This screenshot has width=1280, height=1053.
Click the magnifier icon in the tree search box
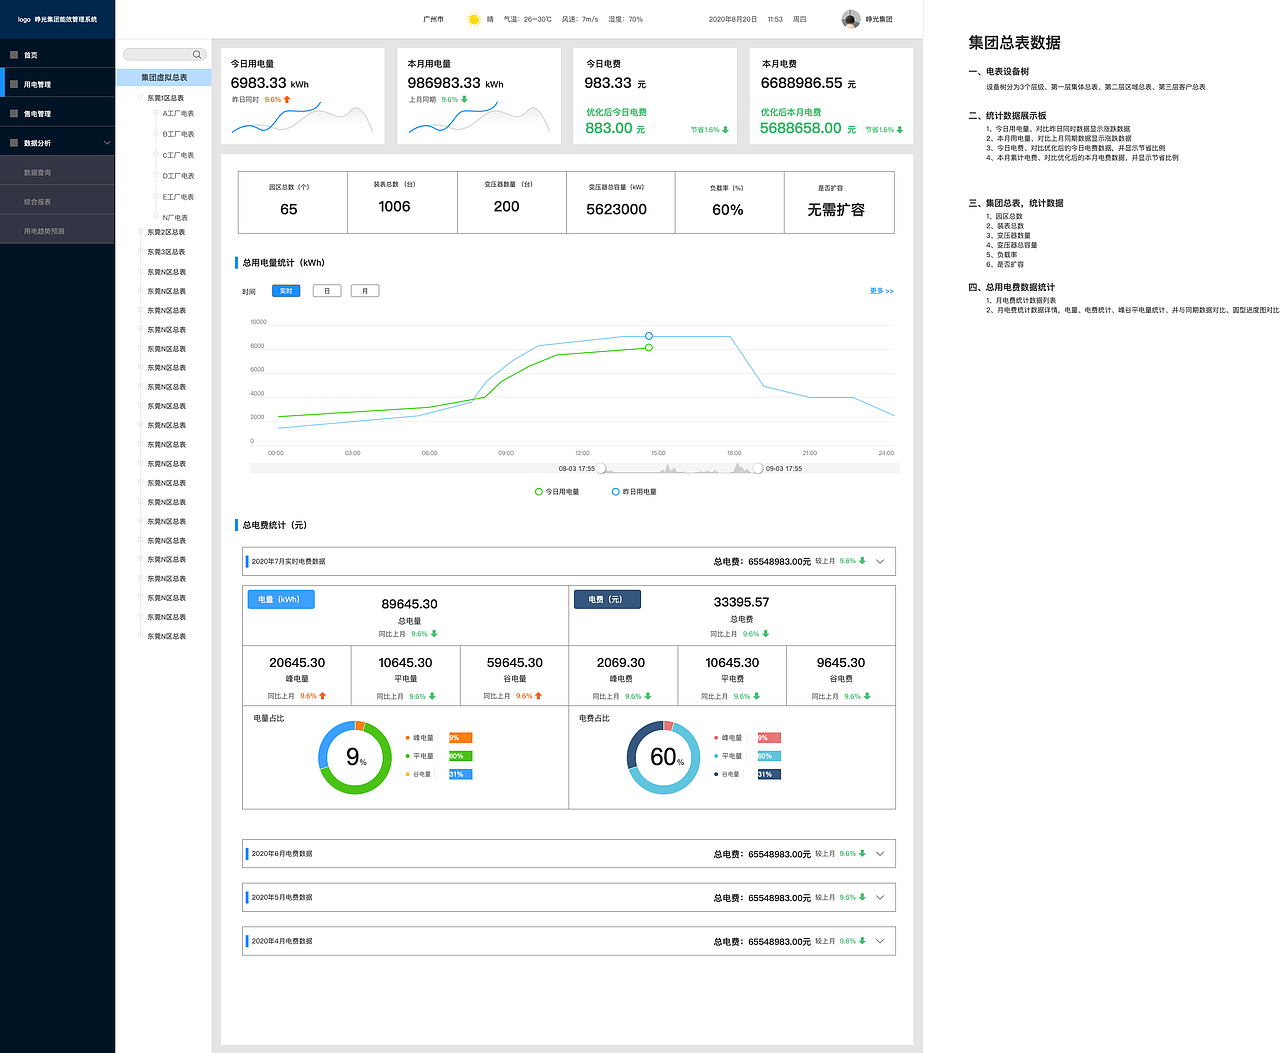(x=197, y=54)
